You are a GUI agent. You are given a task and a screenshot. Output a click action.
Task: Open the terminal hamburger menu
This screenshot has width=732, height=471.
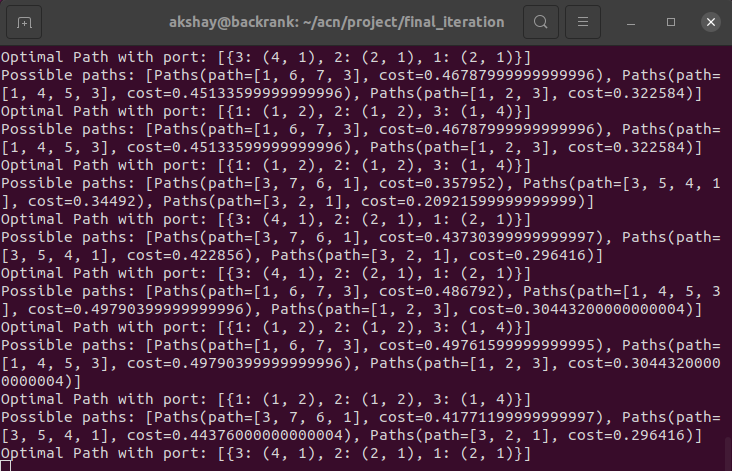click(583, 22)
